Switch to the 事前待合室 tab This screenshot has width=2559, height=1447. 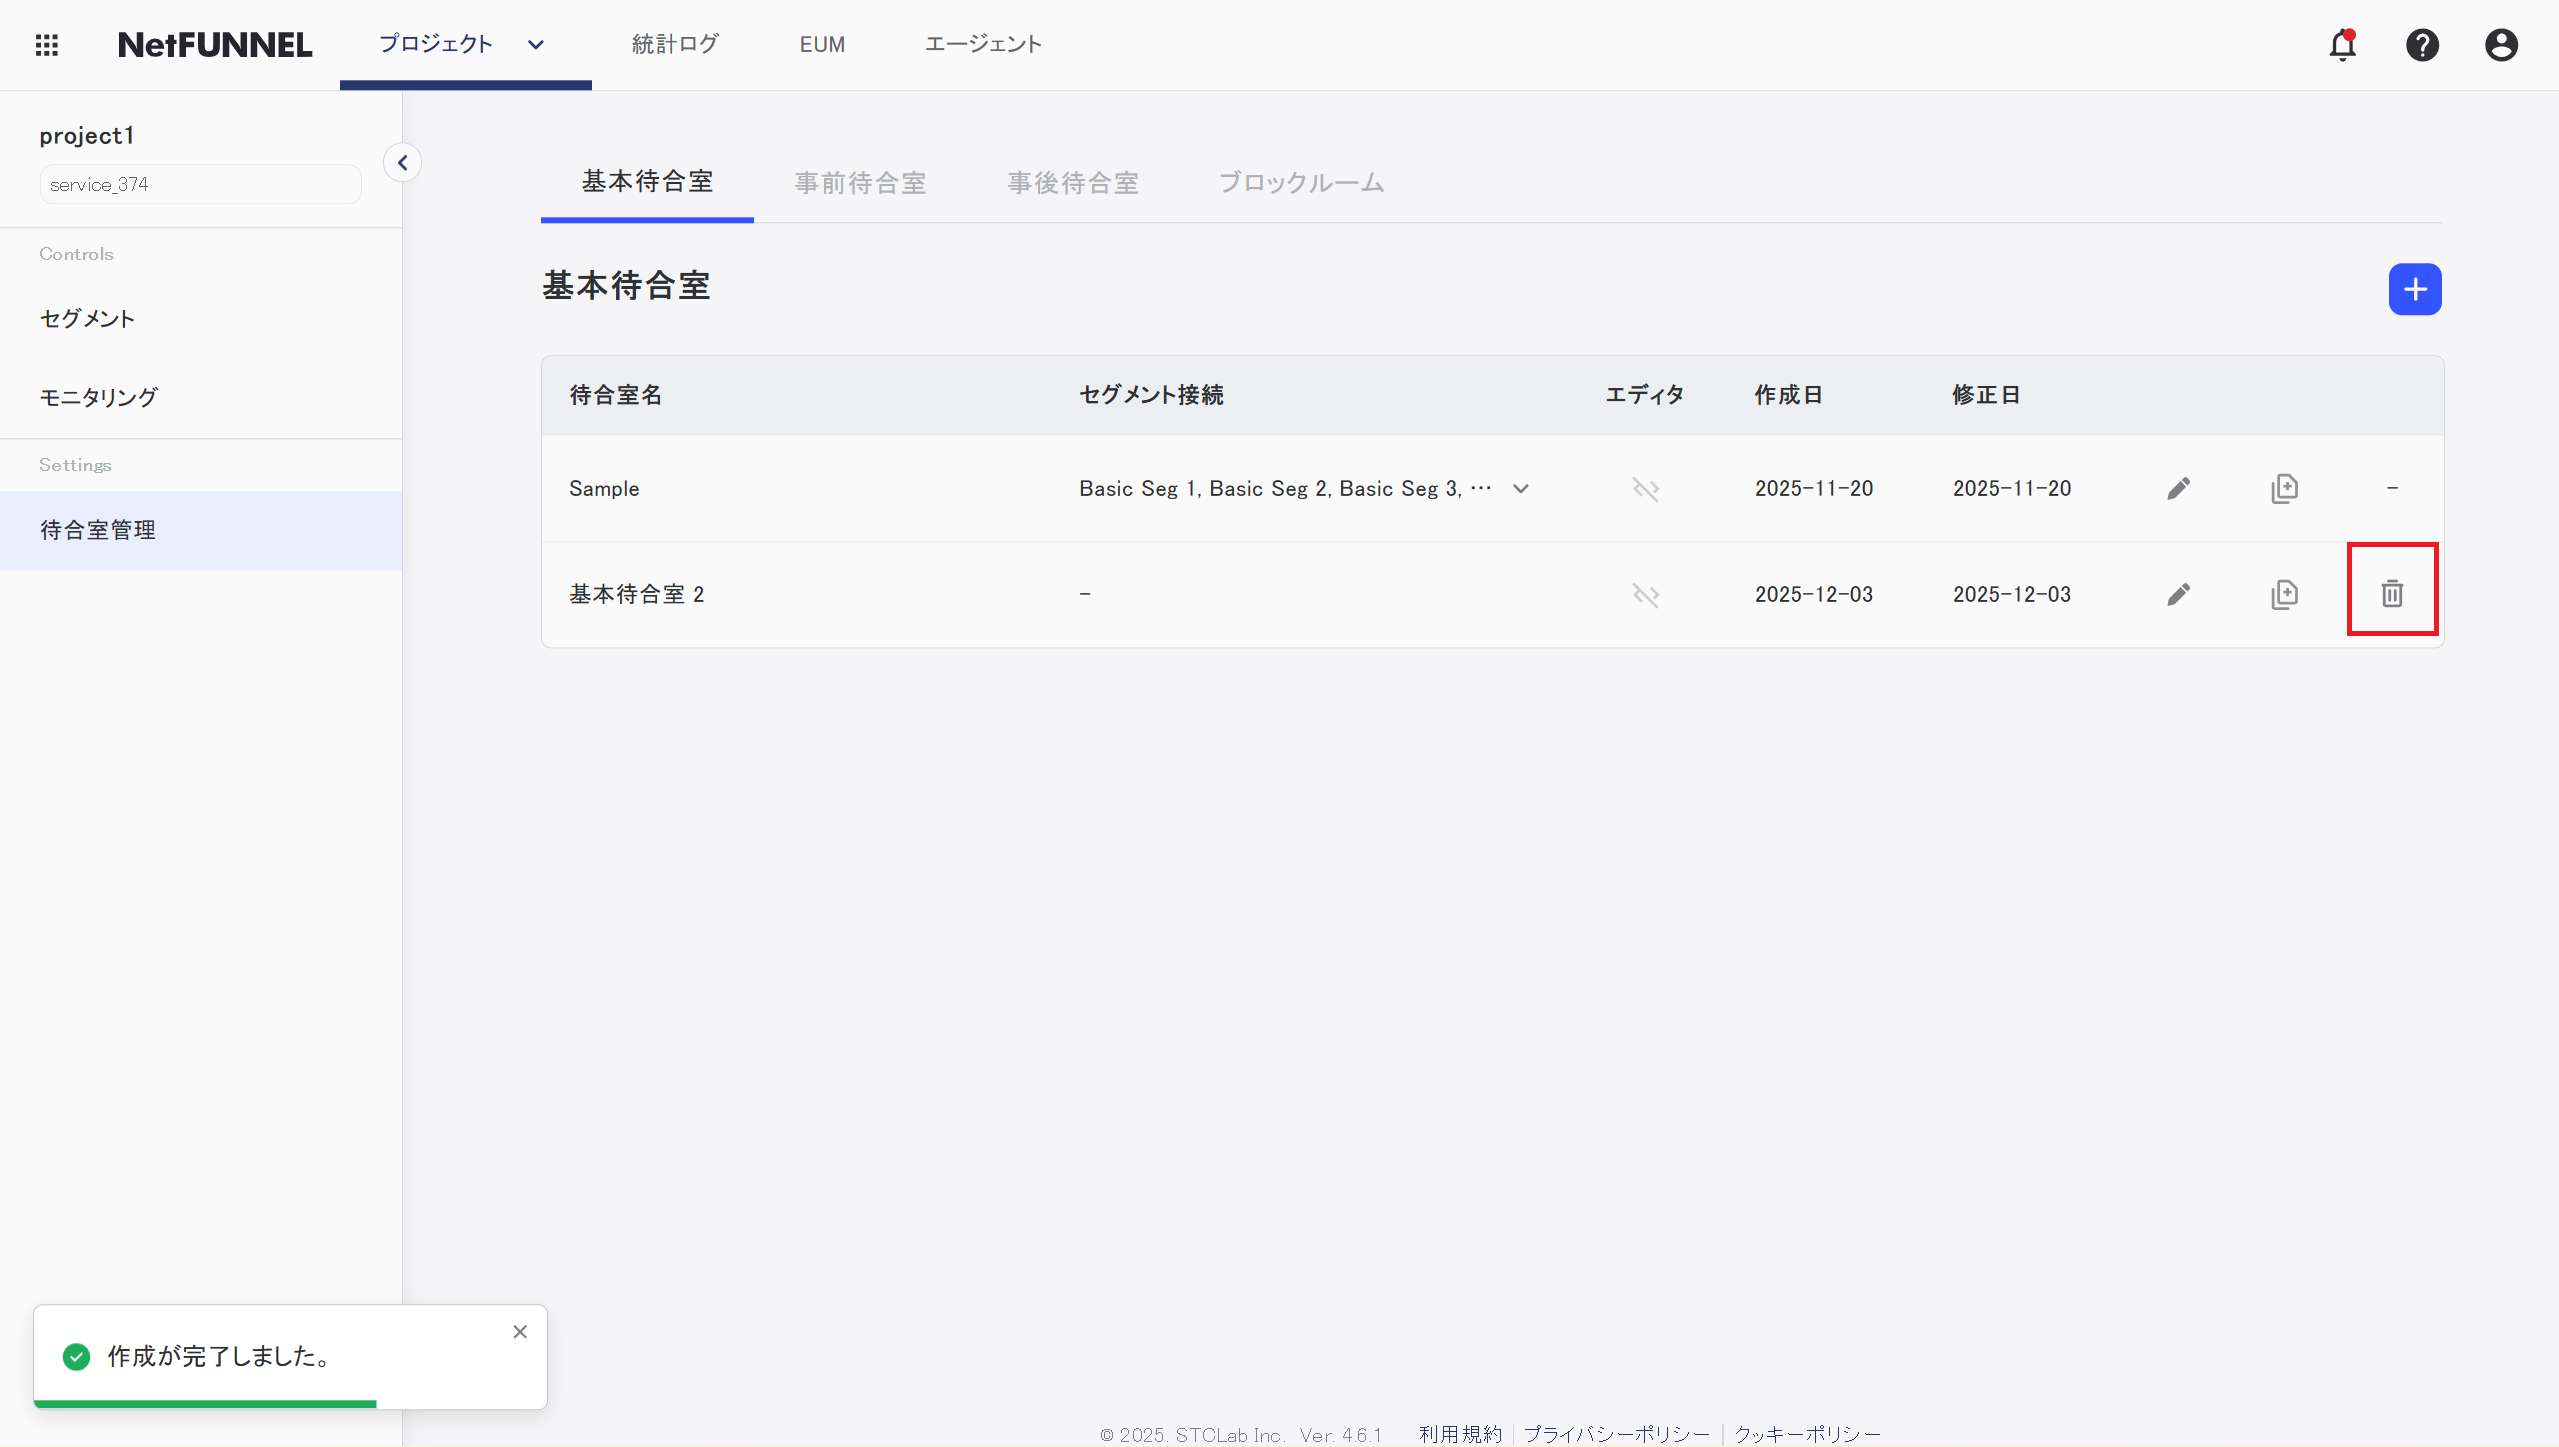(x=860, y=183)
